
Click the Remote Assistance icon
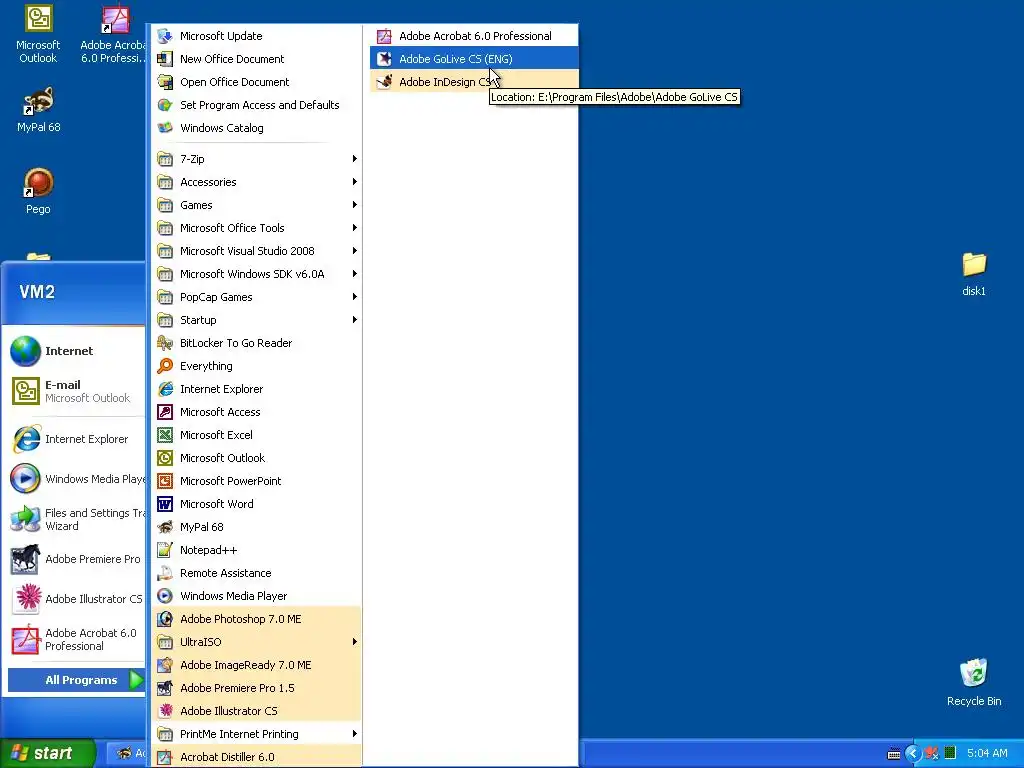point(165,573)
